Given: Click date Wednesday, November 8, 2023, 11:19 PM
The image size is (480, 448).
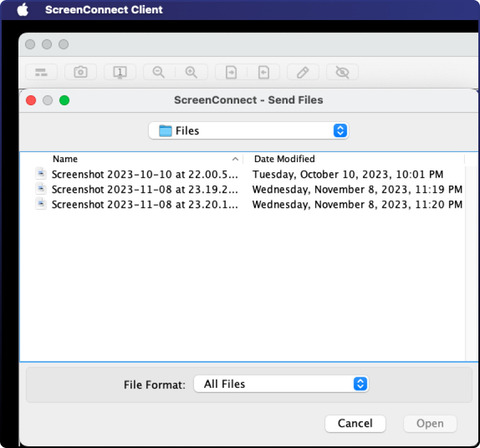Looking at the screenshot, I should click(x=357, y=189).
